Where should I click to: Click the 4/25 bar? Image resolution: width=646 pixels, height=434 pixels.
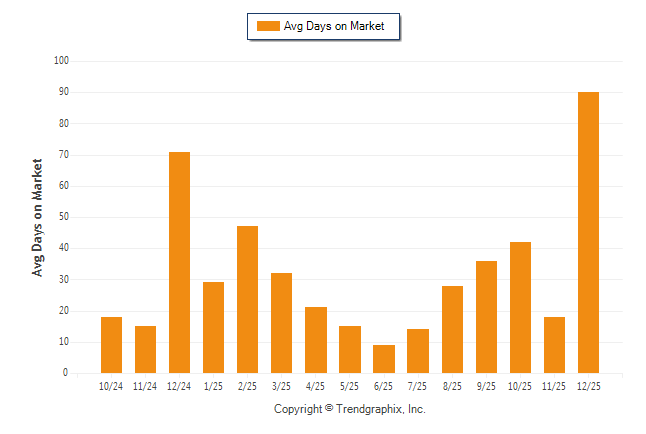pos(316,340)
